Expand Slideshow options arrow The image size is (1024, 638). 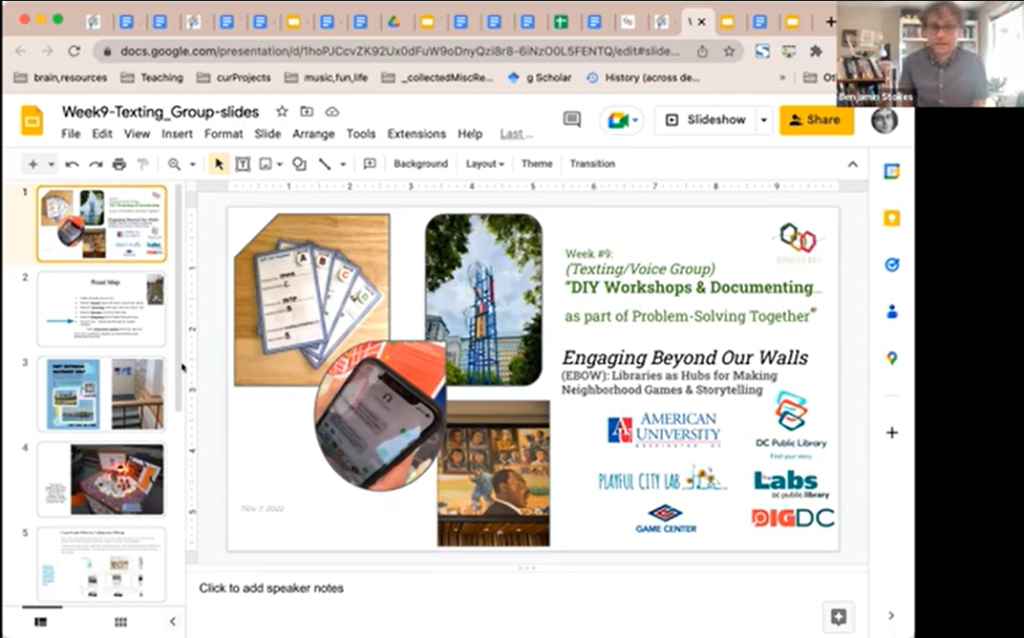coord(764,120)
